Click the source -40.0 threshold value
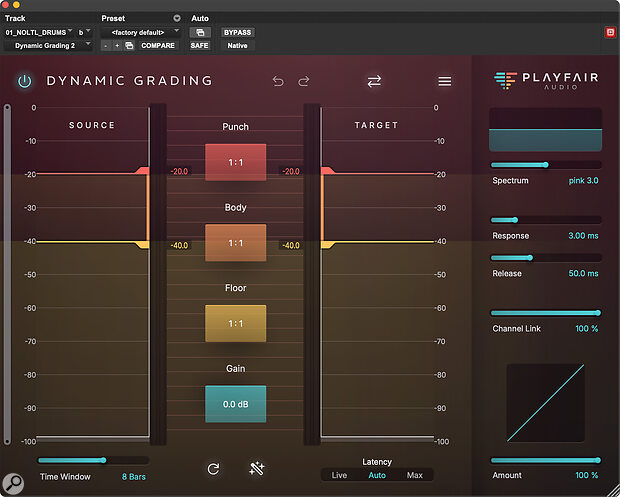620x497 pixels. 179,245
